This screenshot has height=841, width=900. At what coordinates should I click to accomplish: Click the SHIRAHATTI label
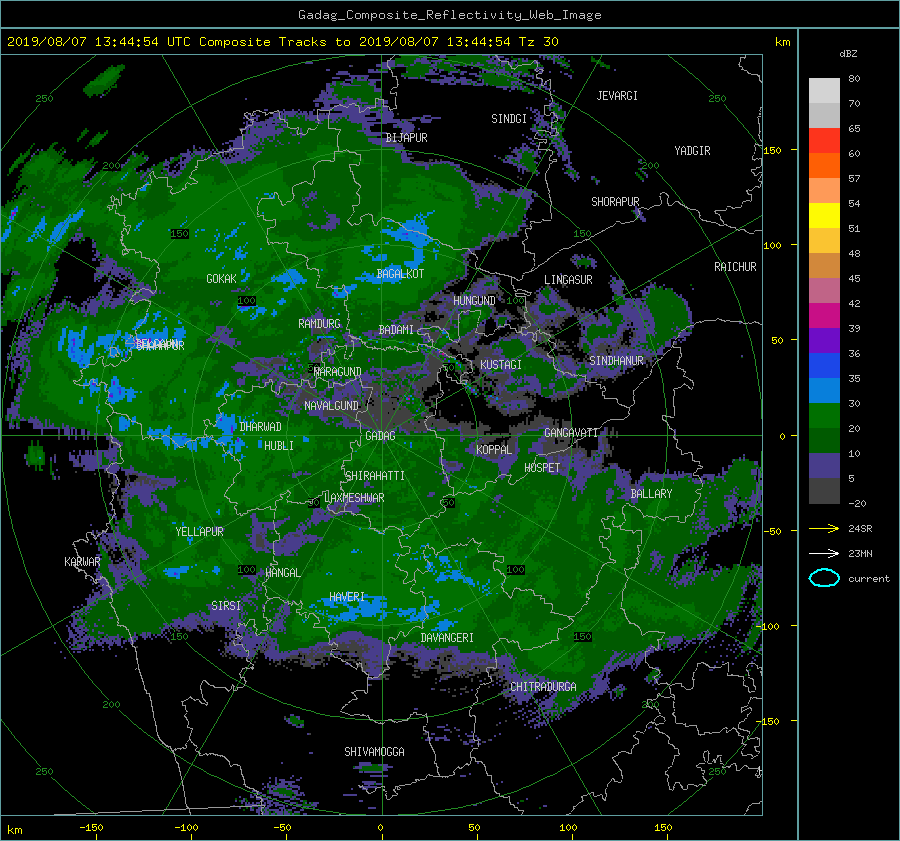click(375, 476)
